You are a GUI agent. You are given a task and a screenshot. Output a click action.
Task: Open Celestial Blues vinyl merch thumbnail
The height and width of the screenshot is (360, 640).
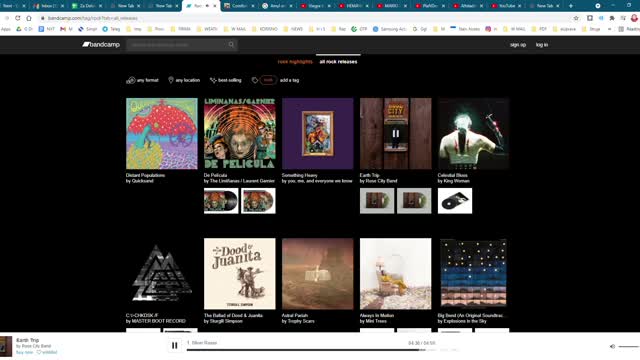click(455, 201)
